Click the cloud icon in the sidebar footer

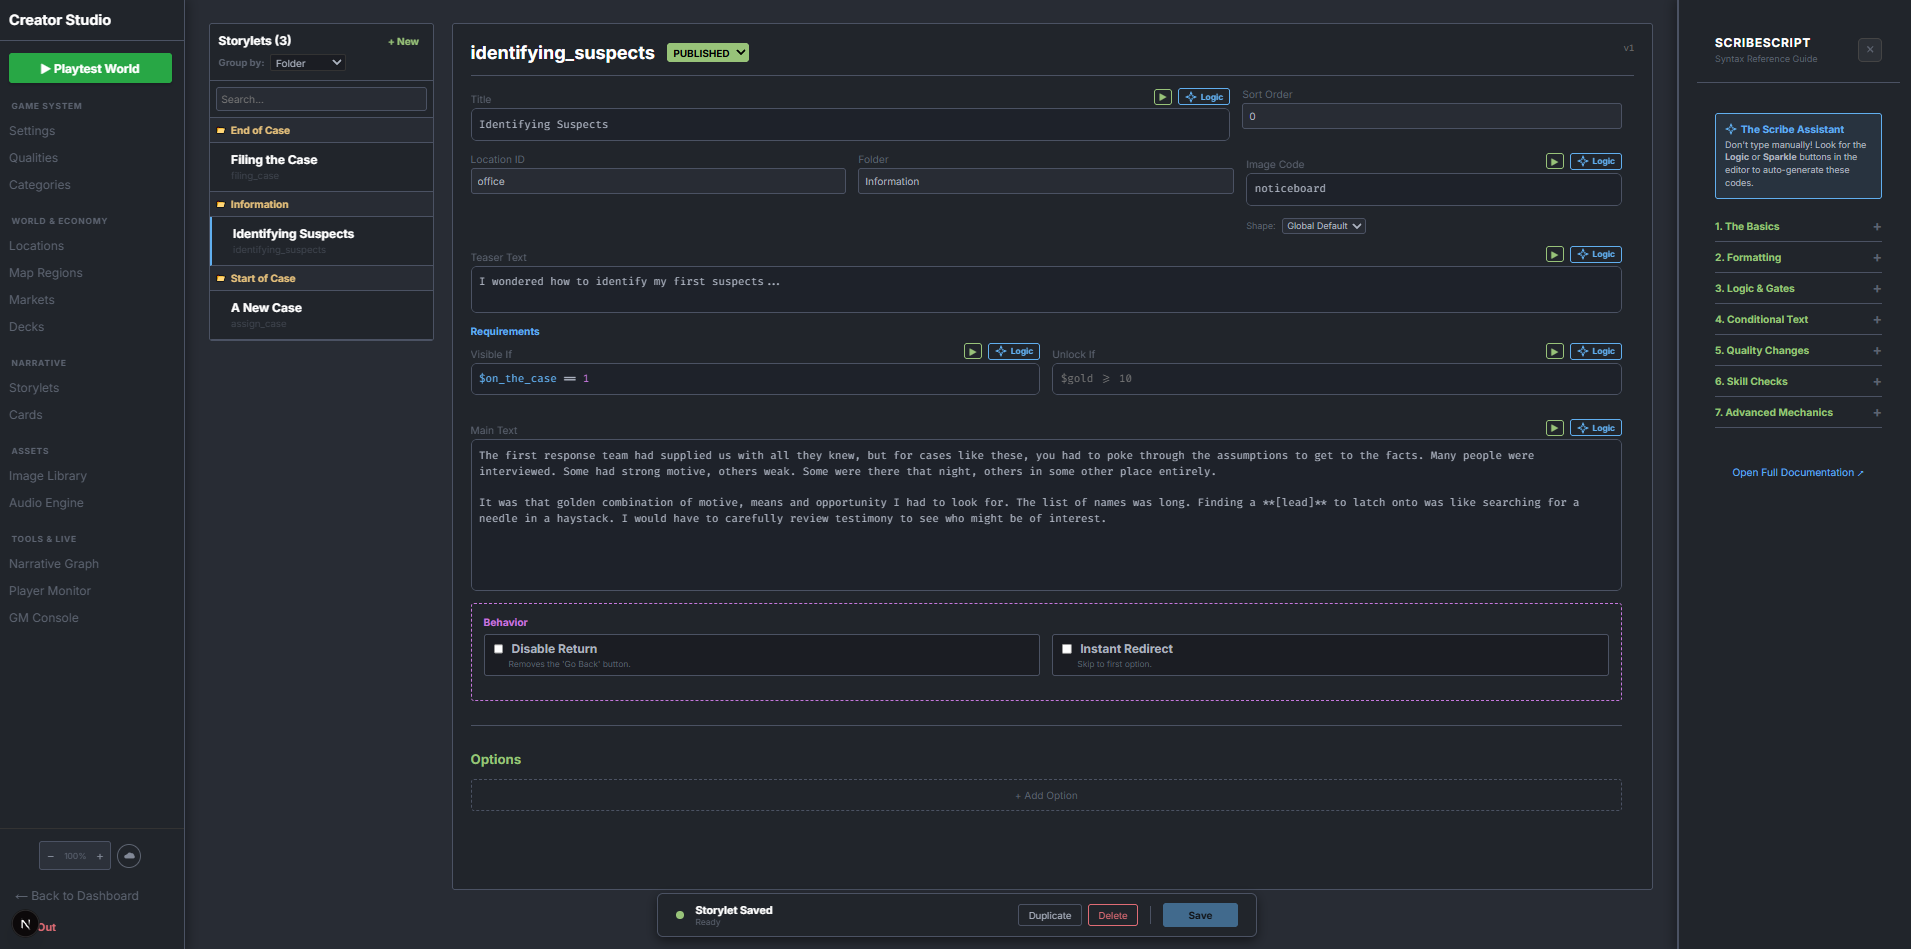(x=129, y=856)
